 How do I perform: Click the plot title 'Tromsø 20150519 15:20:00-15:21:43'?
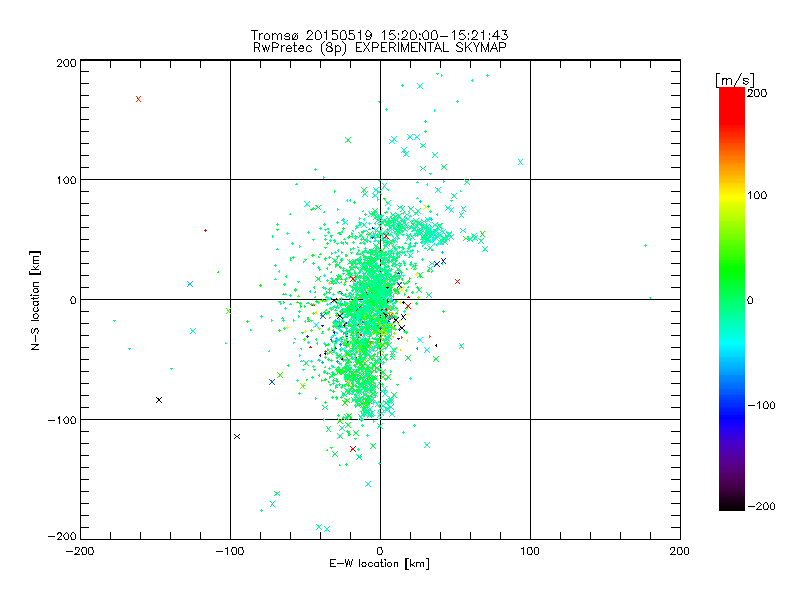point(379,35)
